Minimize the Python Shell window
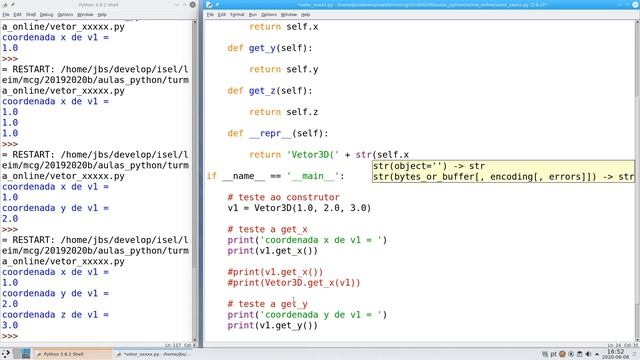 coord(177,4)
